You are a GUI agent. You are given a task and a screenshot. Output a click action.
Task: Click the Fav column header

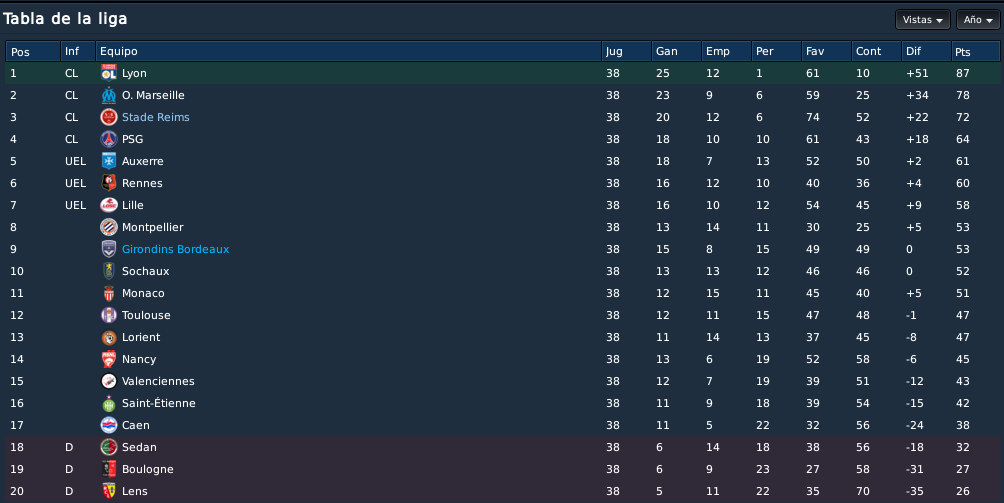click(826, 51)
